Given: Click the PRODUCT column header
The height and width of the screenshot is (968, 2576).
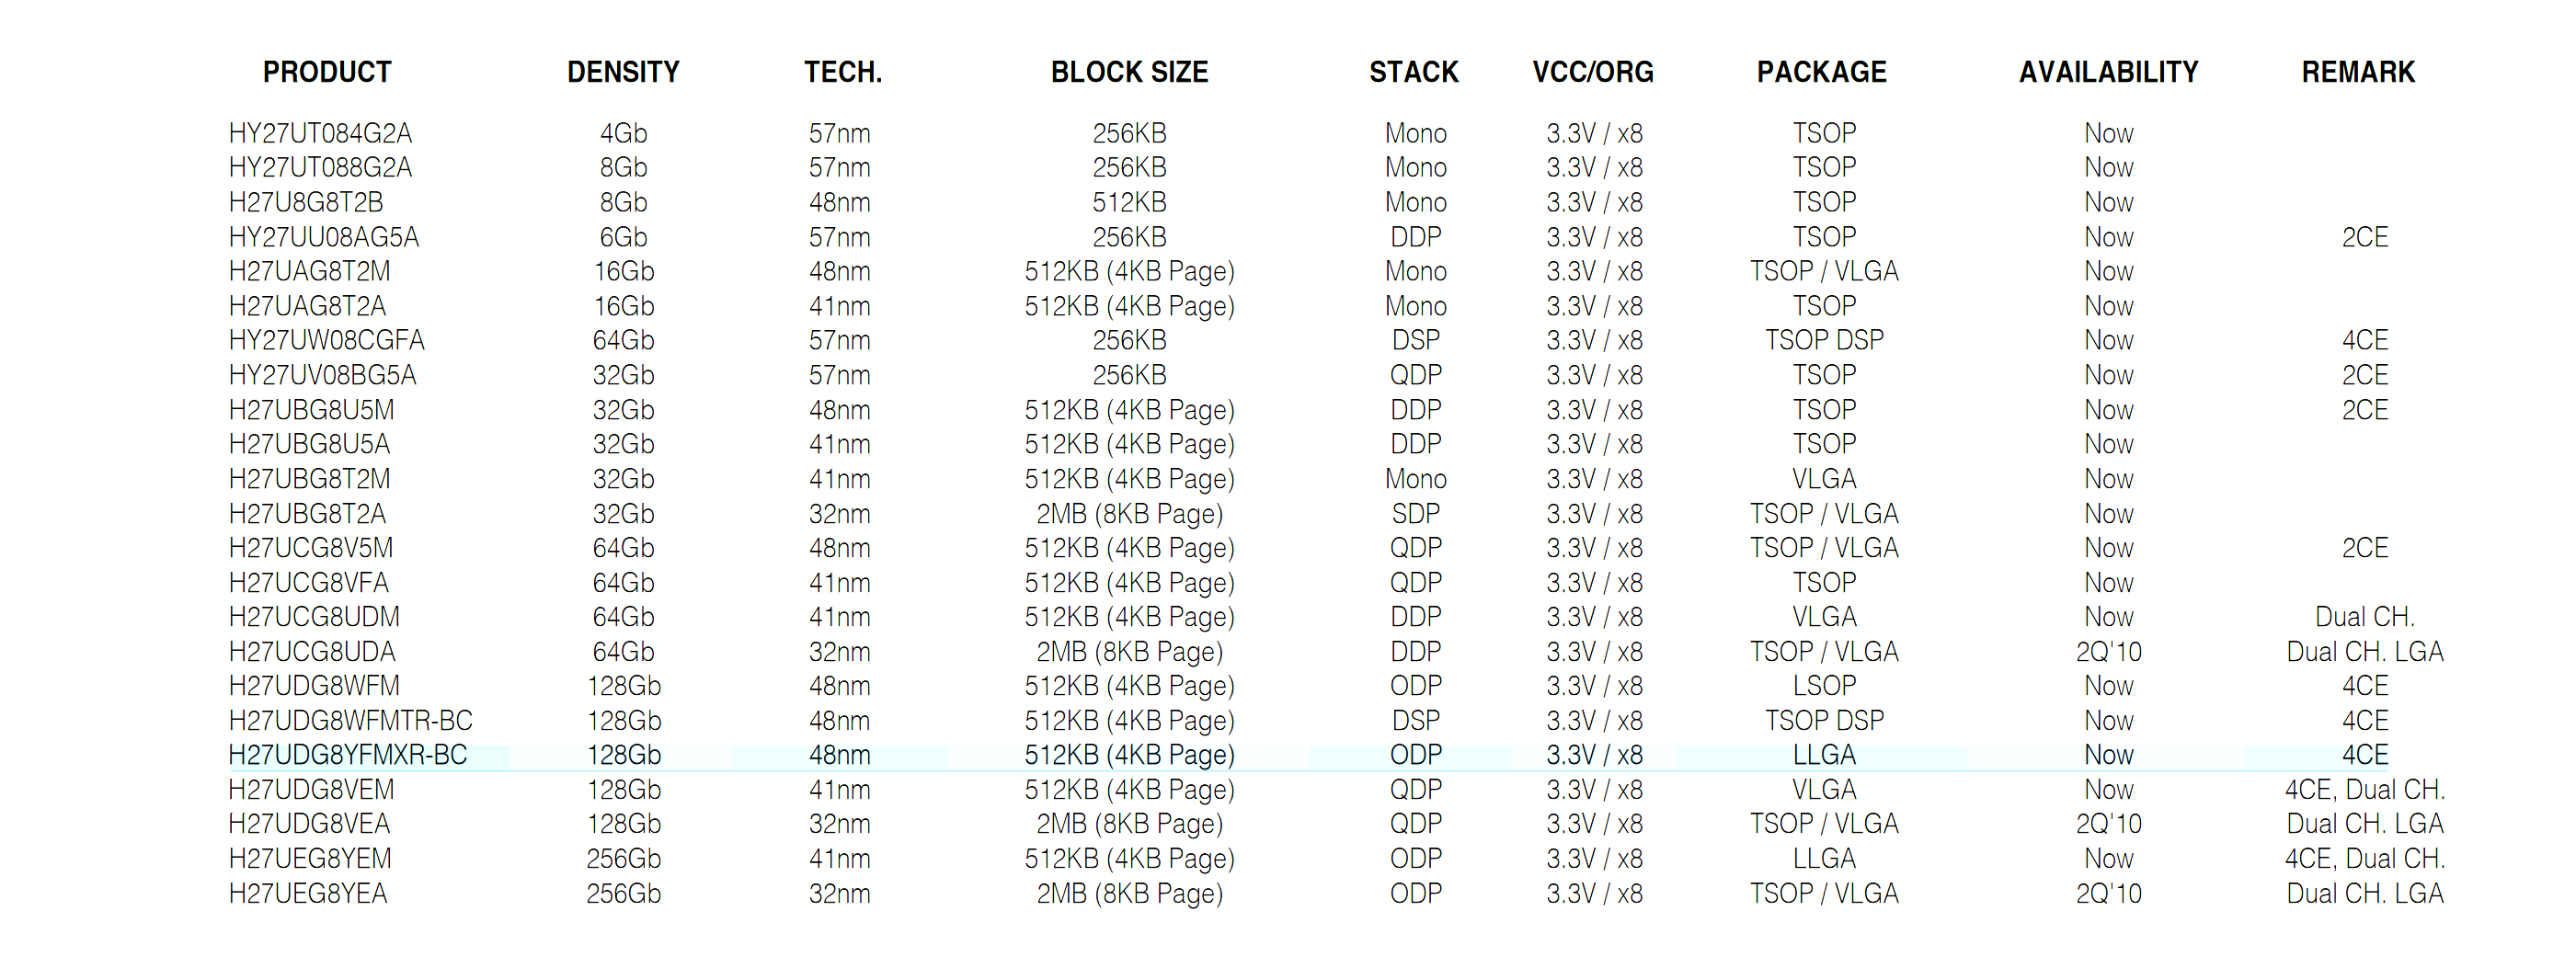Looking at the screenshot, I should (x=326, y=72).
